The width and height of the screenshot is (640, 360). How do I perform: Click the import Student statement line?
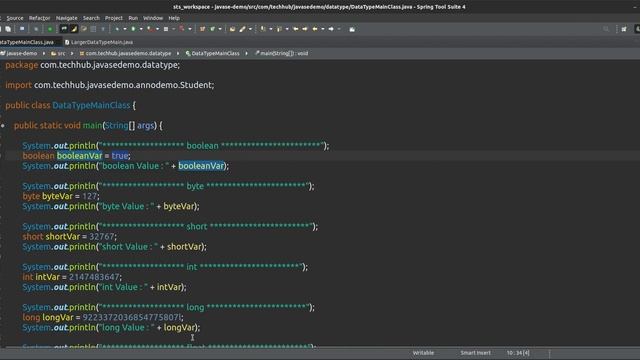(x=109, y=85)
